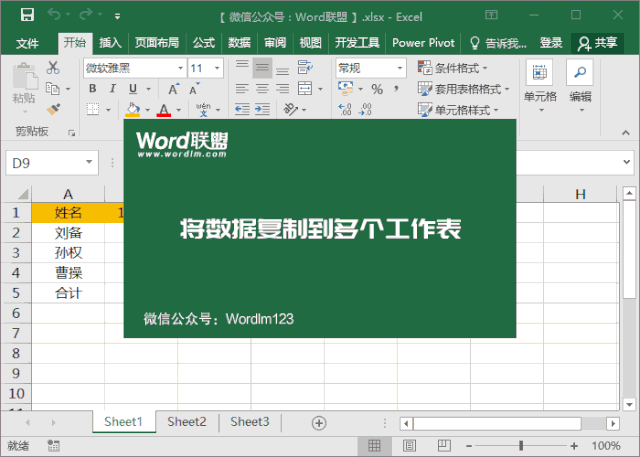Apply percent style
The height and width of the screenshot is (457, 640).
point(377,89)
